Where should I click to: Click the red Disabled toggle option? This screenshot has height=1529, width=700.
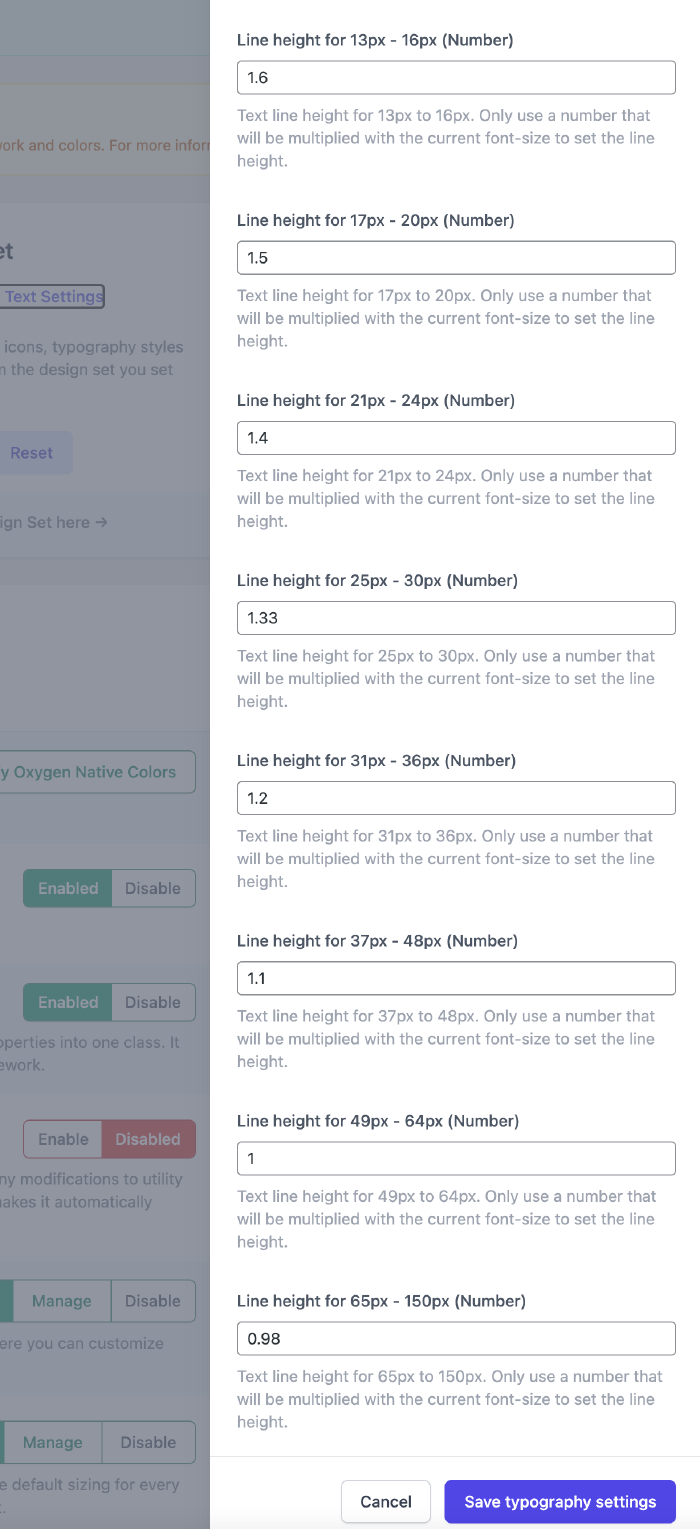[148, 1139]
